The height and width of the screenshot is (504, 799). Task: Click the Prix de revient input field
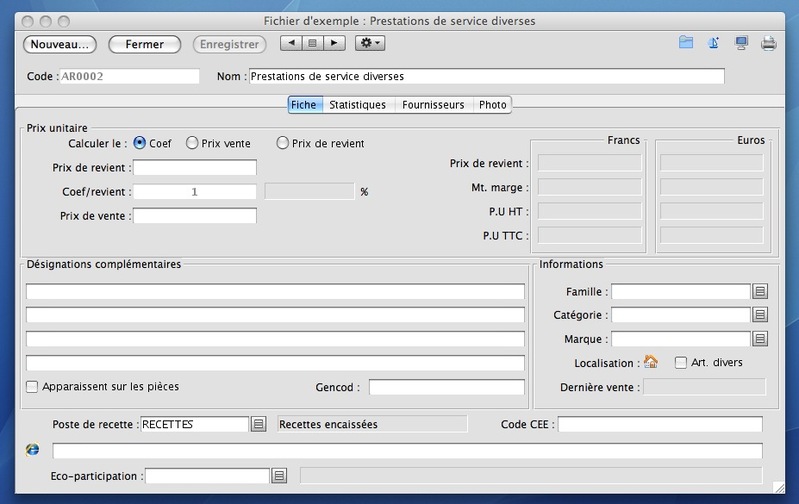195,167
